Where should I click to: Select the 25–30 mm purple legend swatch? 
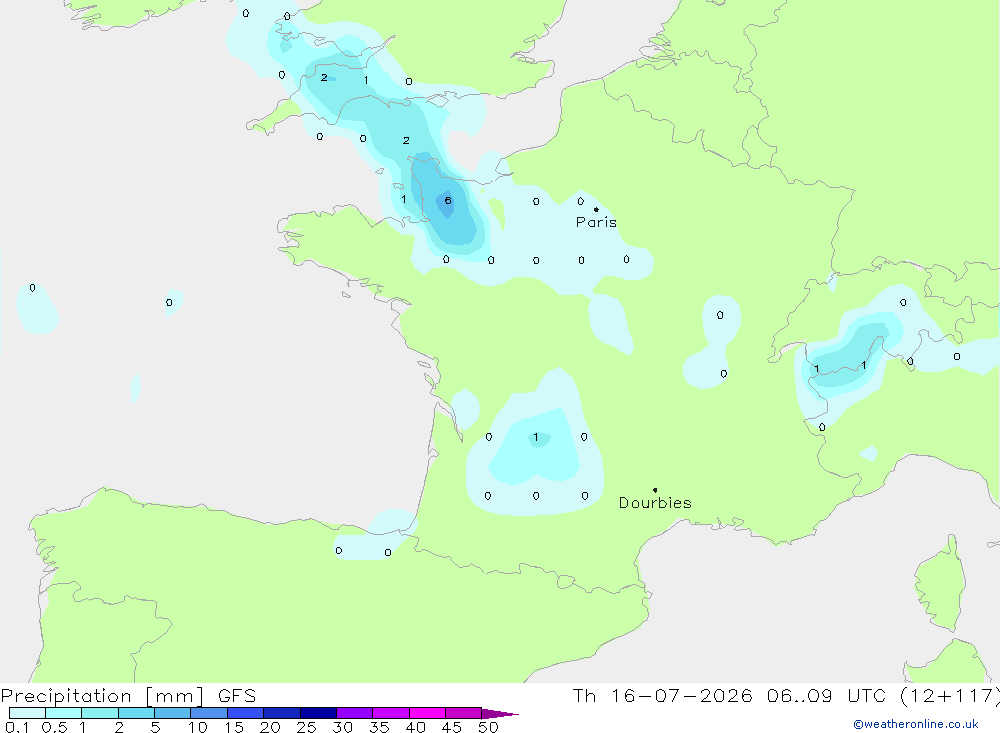tap(318, 713)
